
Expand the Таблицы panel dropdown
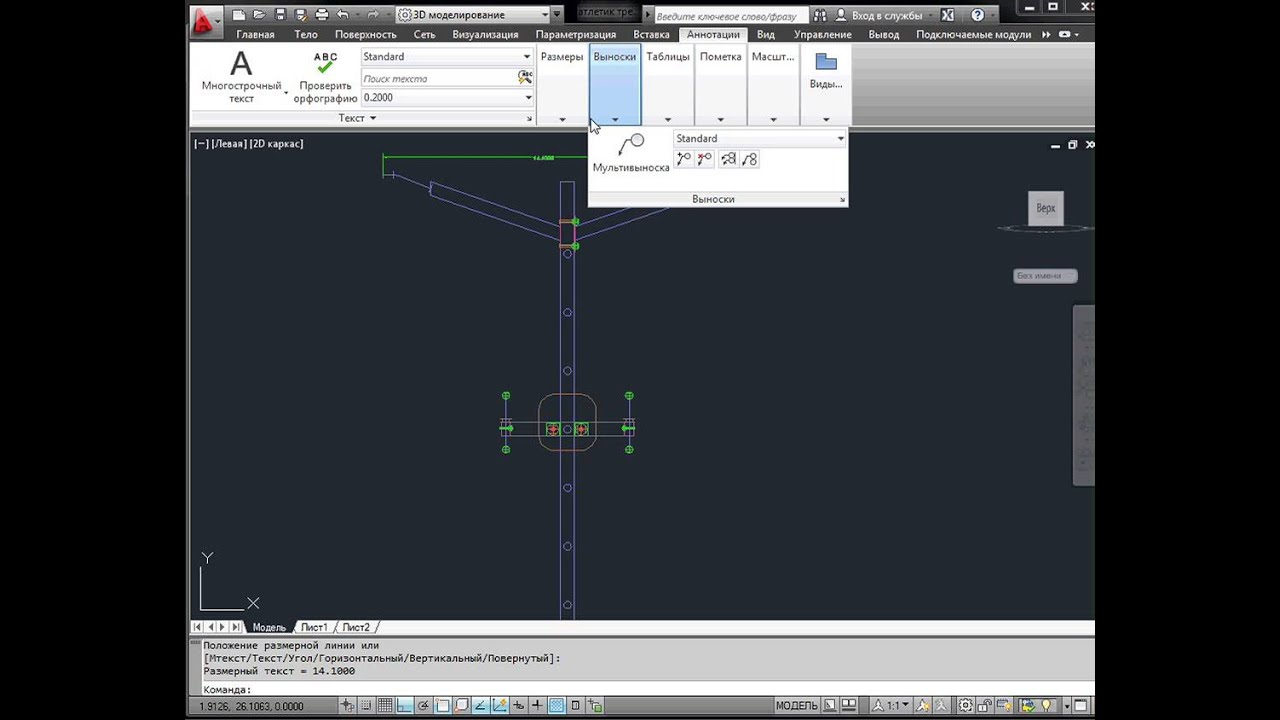[668, 119]
